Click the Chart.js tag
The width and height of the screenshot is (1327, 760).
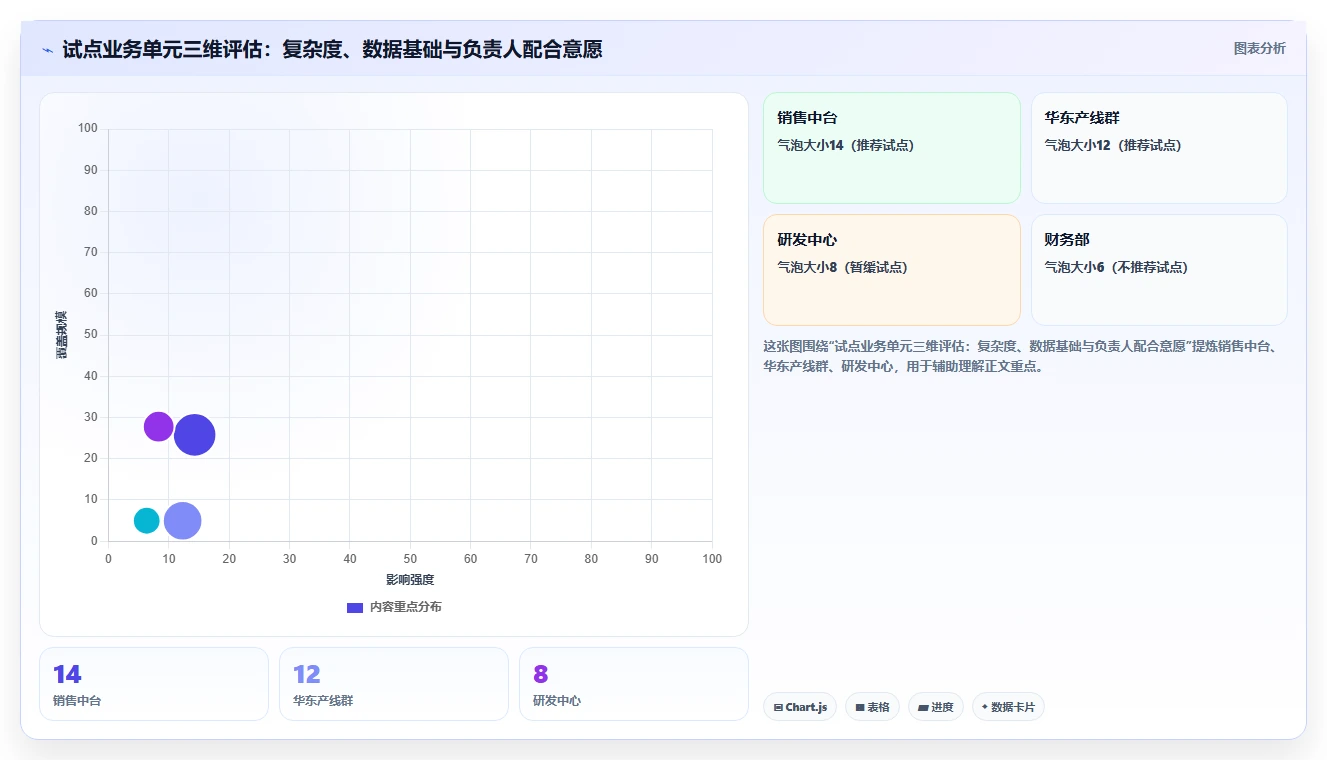(800, 707)
